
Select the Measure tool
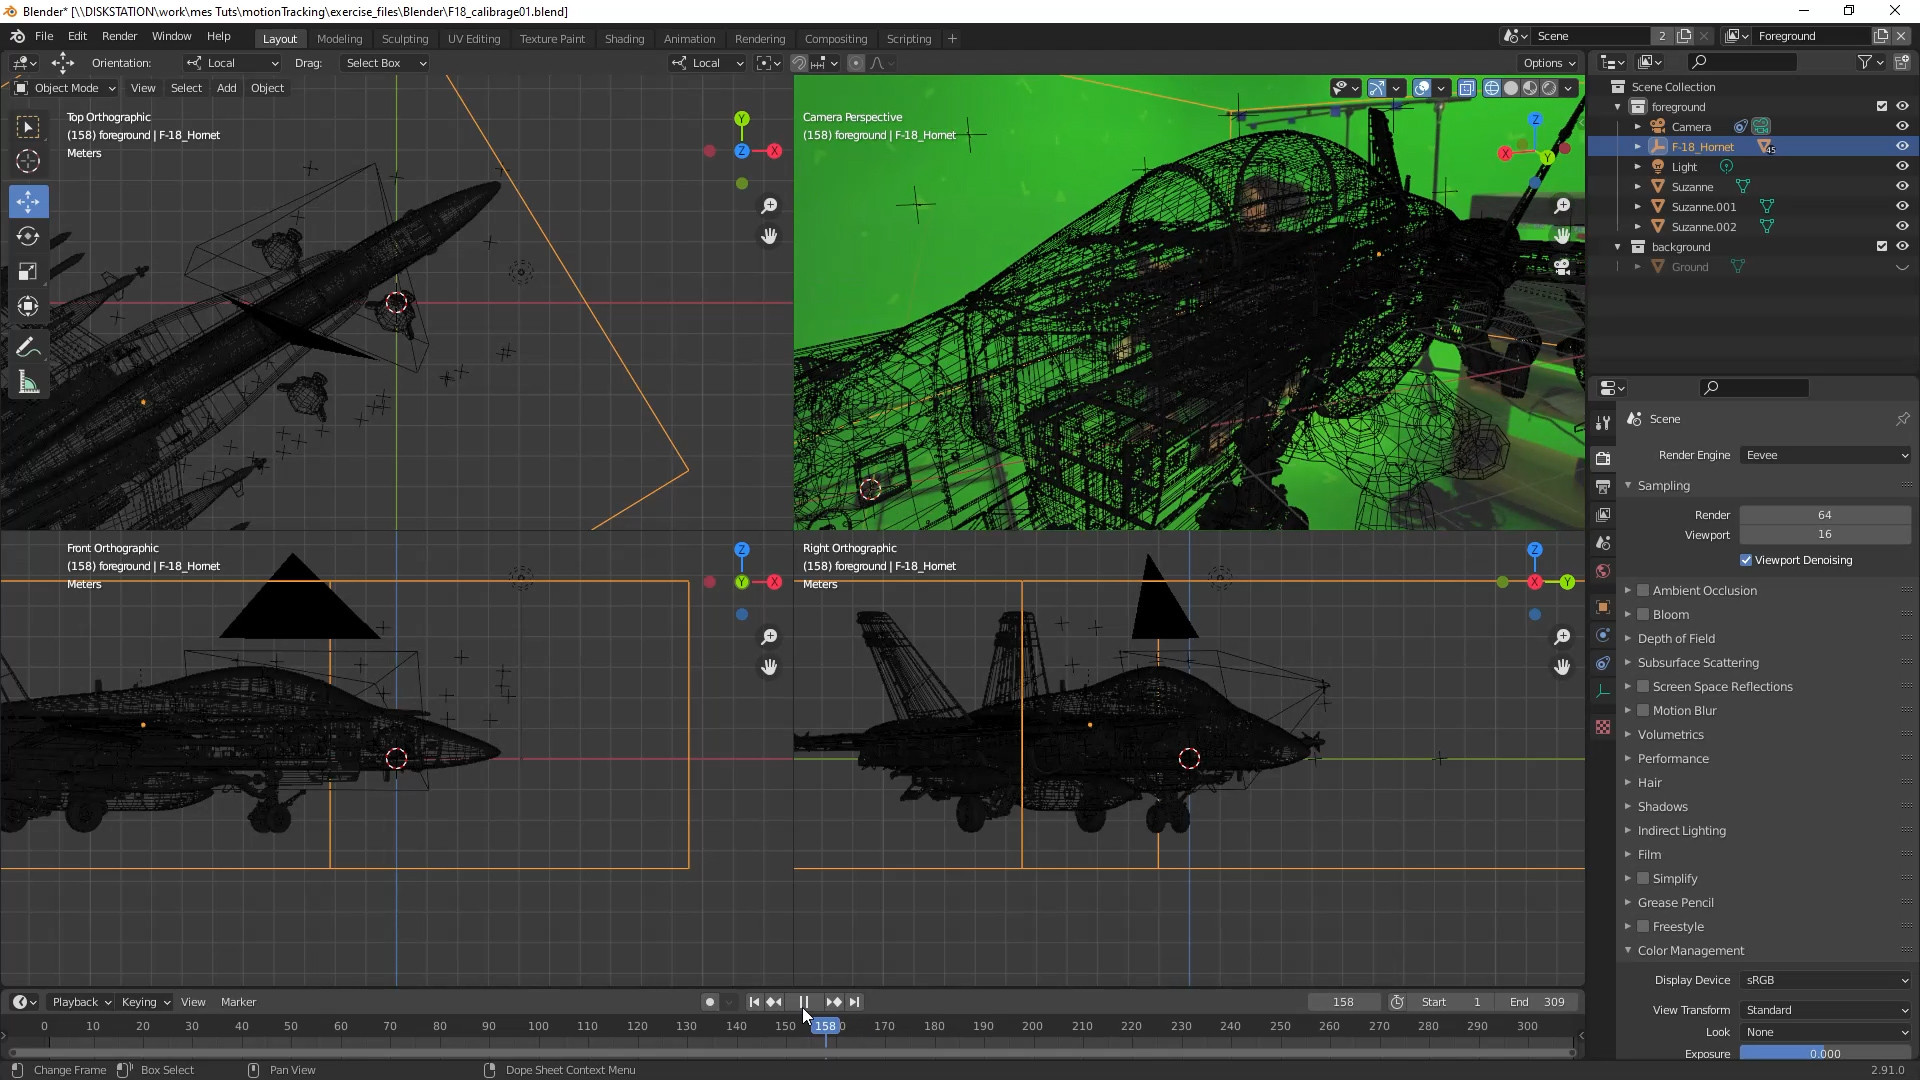point(28,383)
